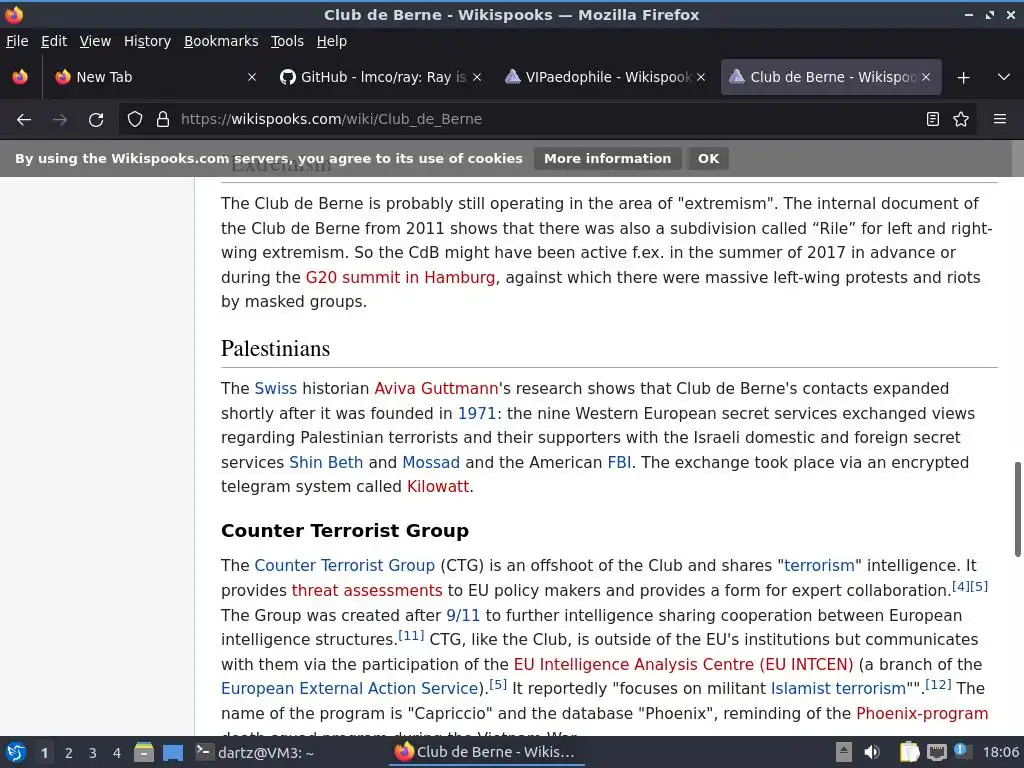Jump to citation reference [11]
This screenshot has width=1024, height=768.
(411, 635)
